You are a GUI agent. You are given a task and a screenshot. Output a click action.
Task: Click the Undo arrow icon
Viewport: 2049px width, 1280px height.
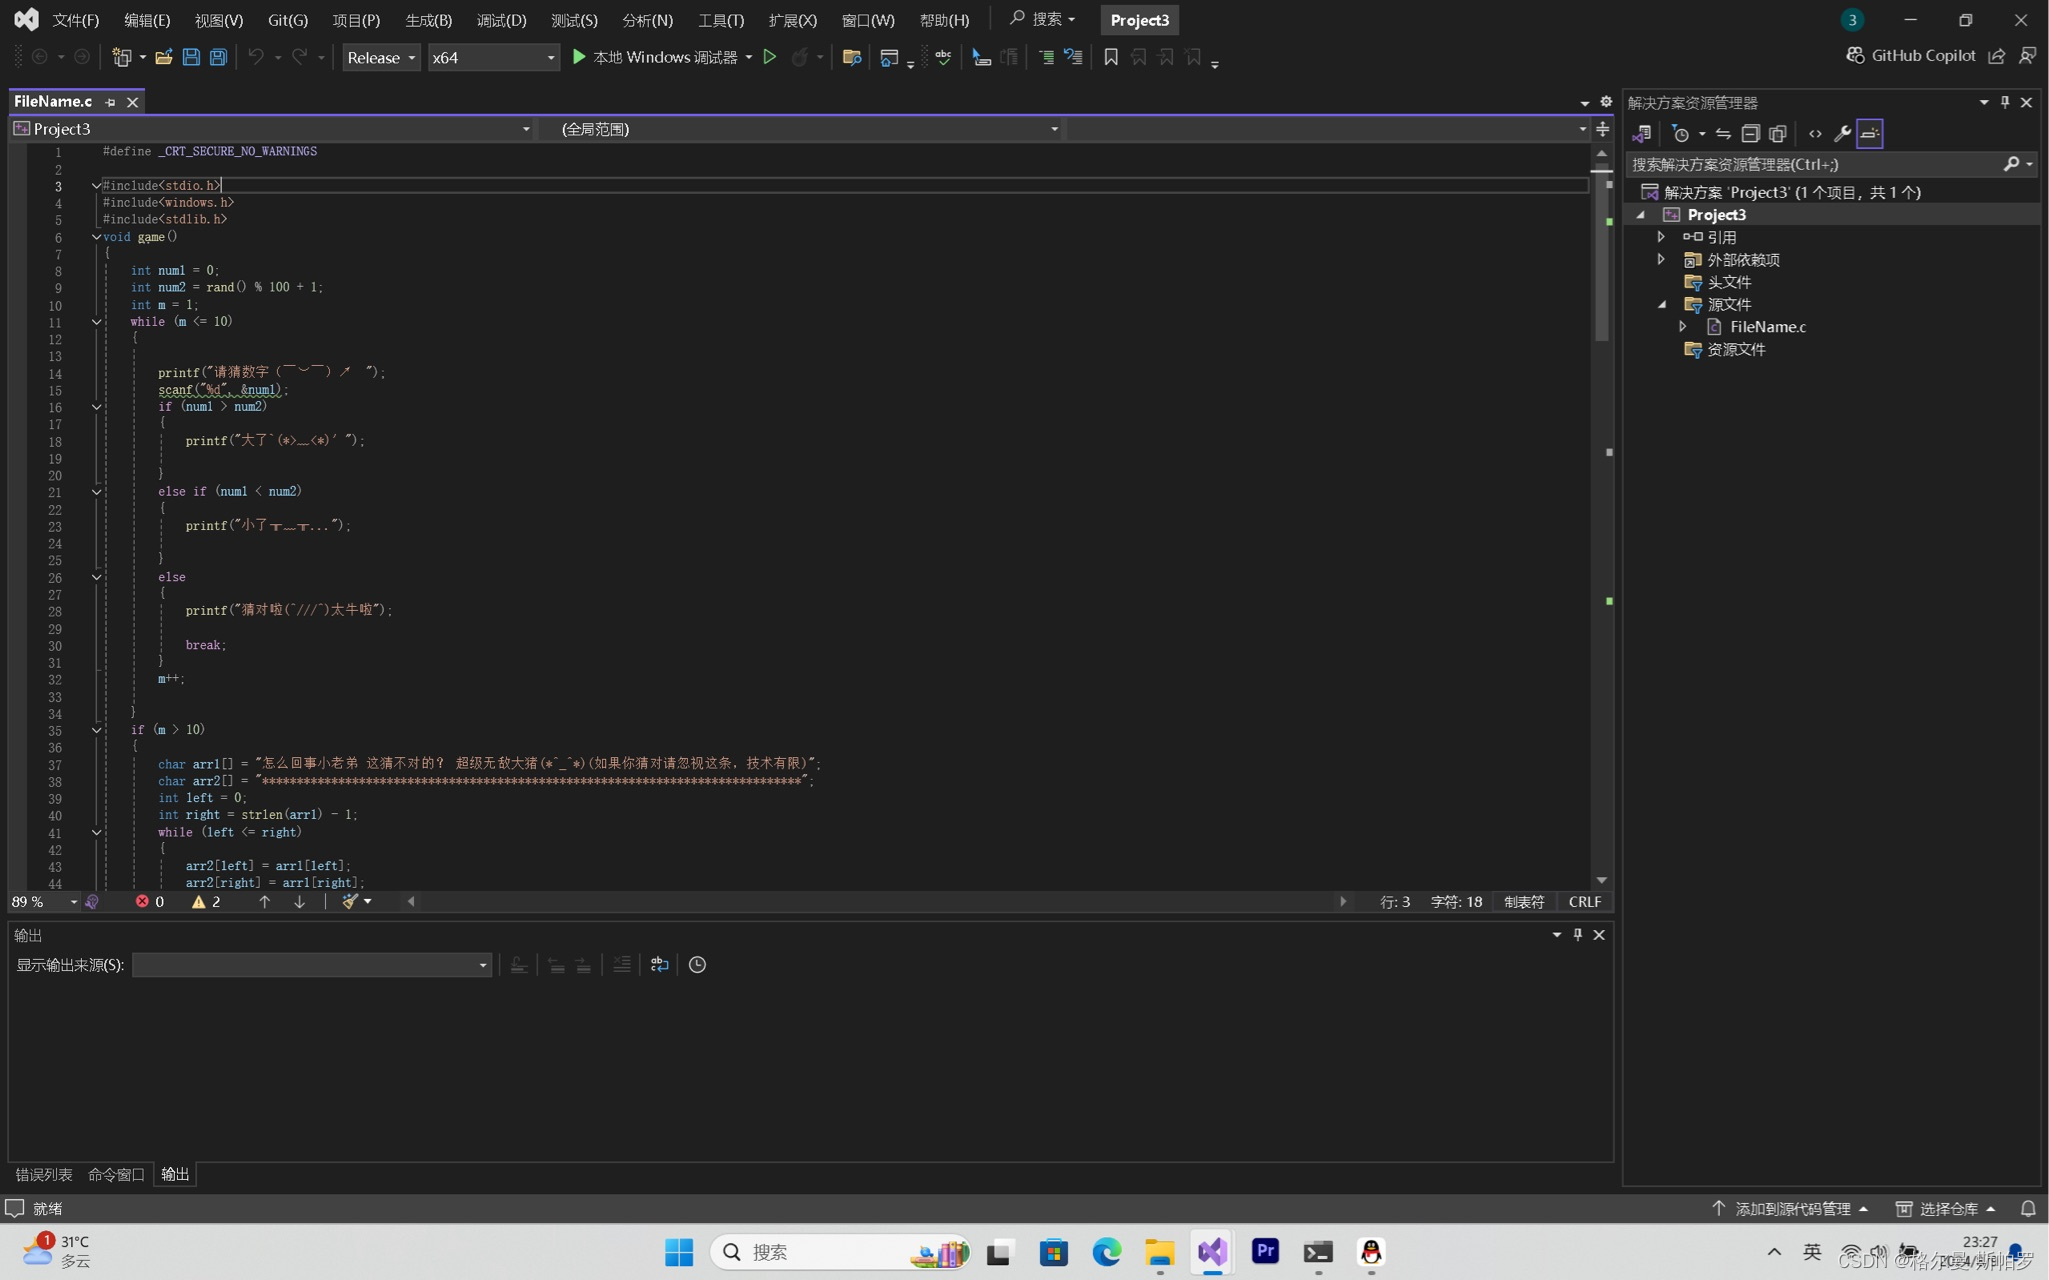(x=256, y=57)
